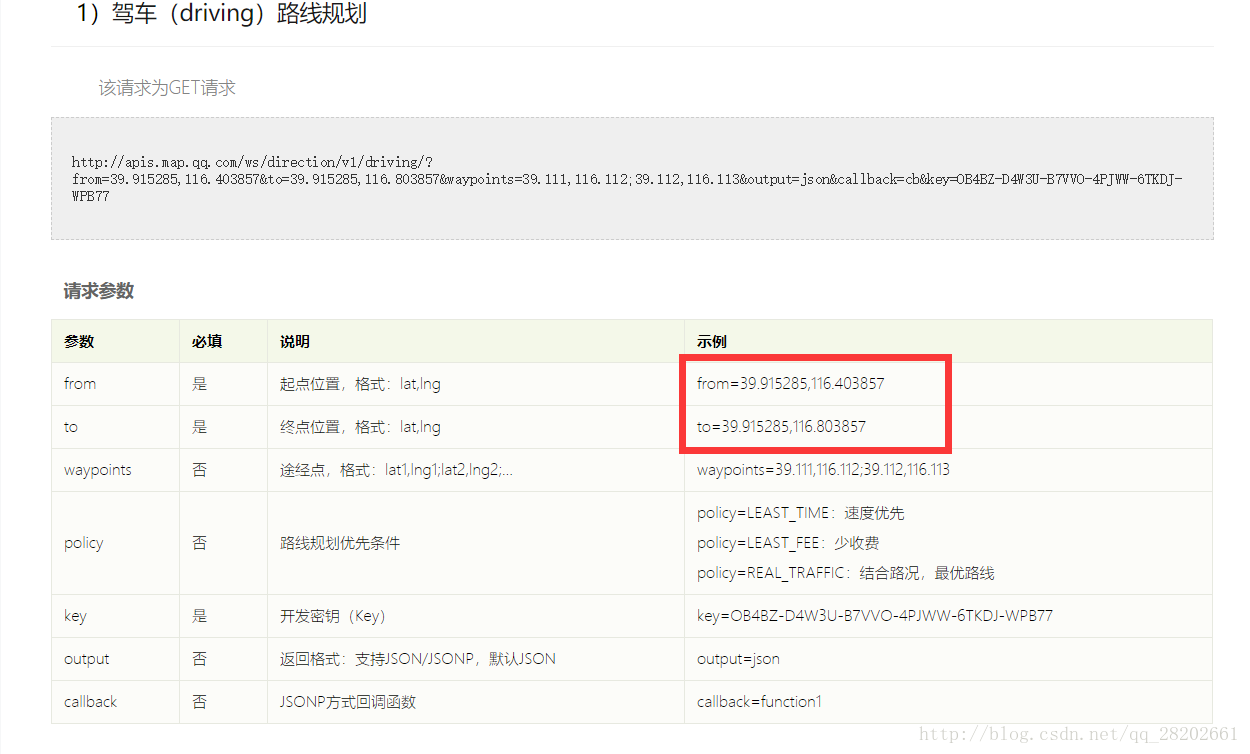Click the API URL code block
Image resolution: width=1250 pixels, height=754 pixels.
click(632, 178)
